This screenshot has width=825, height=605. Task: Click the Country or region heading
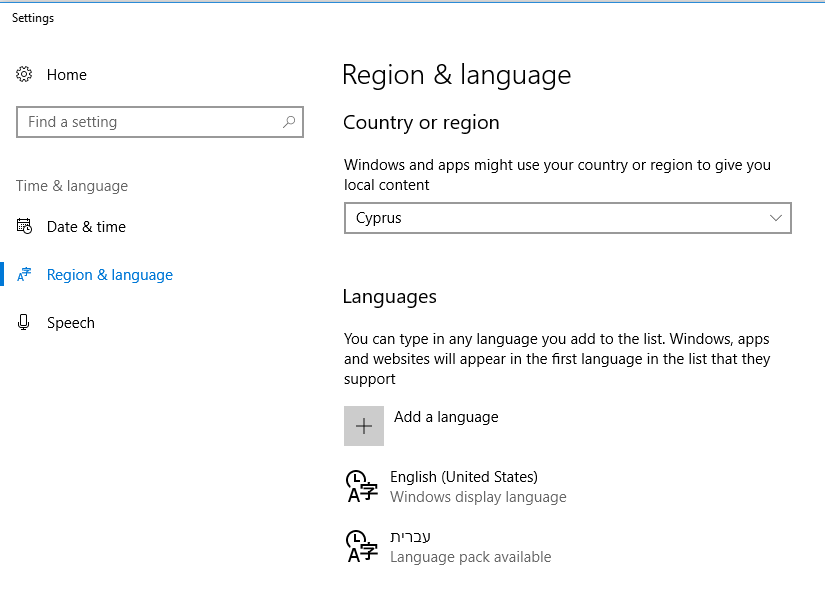point(421,123)
